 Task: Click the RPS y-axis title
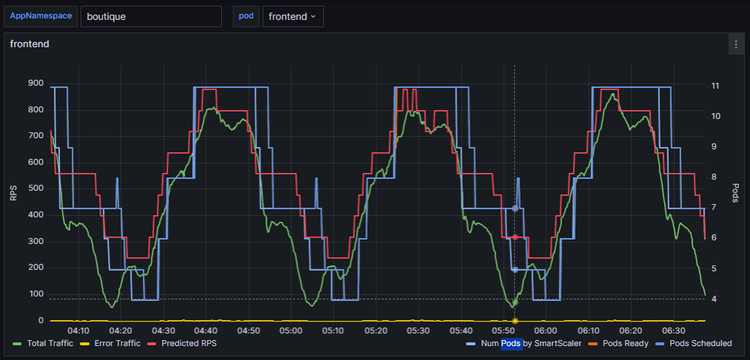(x=13, y=194)
